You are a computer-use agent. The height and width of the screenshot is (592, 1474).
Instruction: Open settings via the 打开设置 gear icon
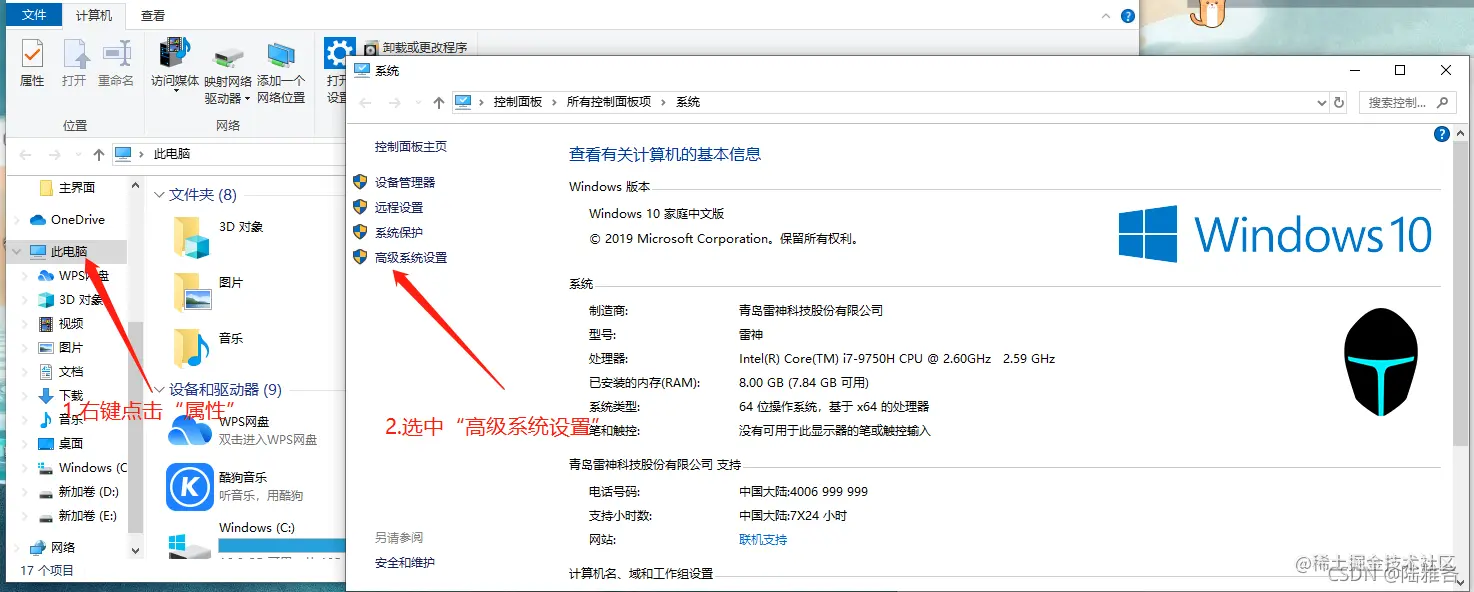point(339,50)
